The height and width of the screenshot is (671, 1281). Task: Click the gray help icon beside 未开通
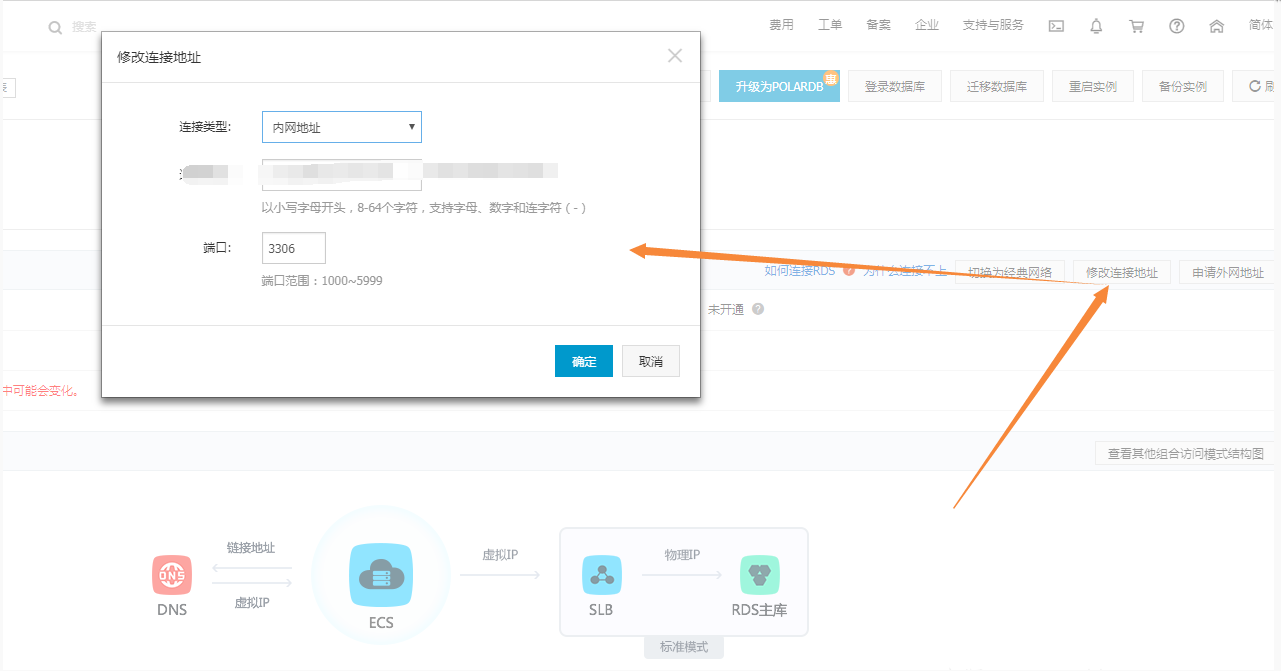coord(758,309)
